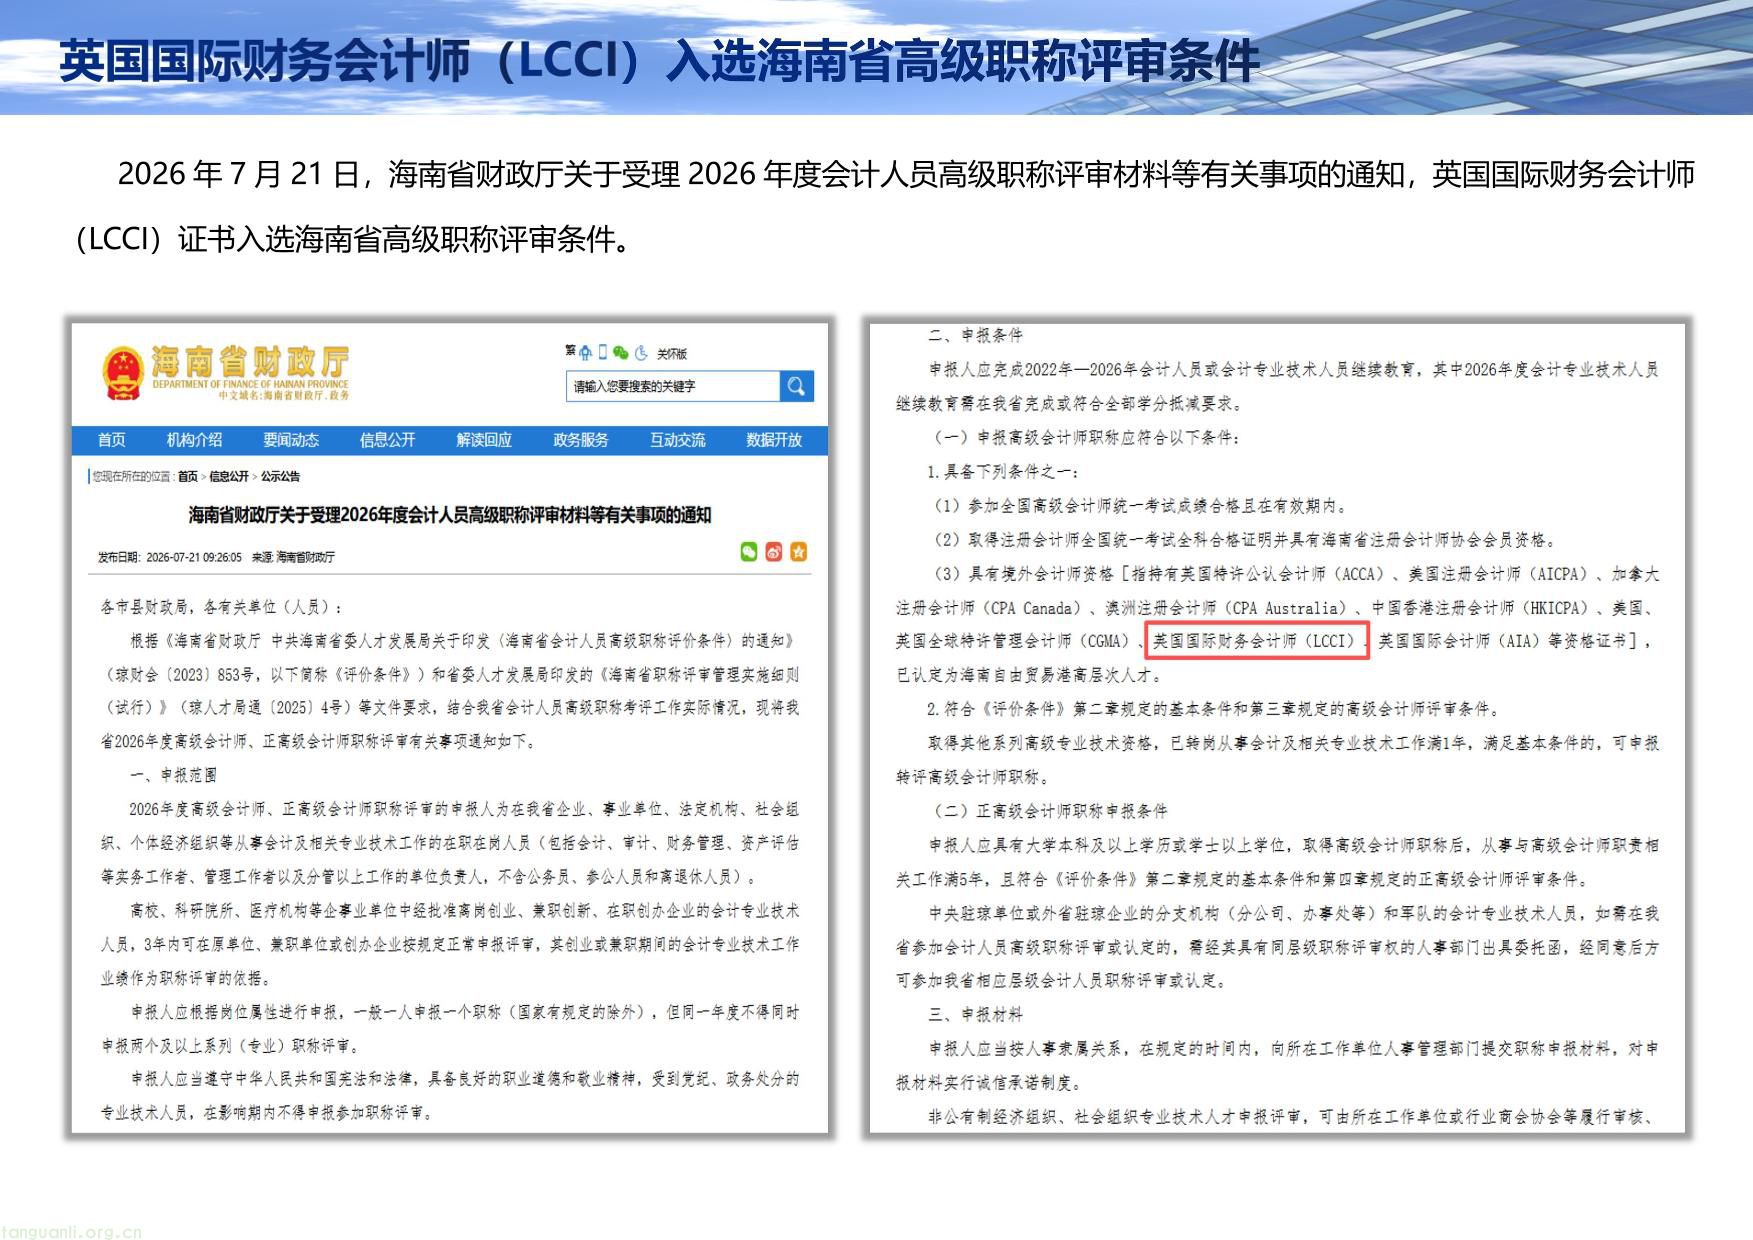This screenshot has width=1753, height=1240.
Task: Open the 数据开放 navigation tab
Action: [x=774, y=440]
